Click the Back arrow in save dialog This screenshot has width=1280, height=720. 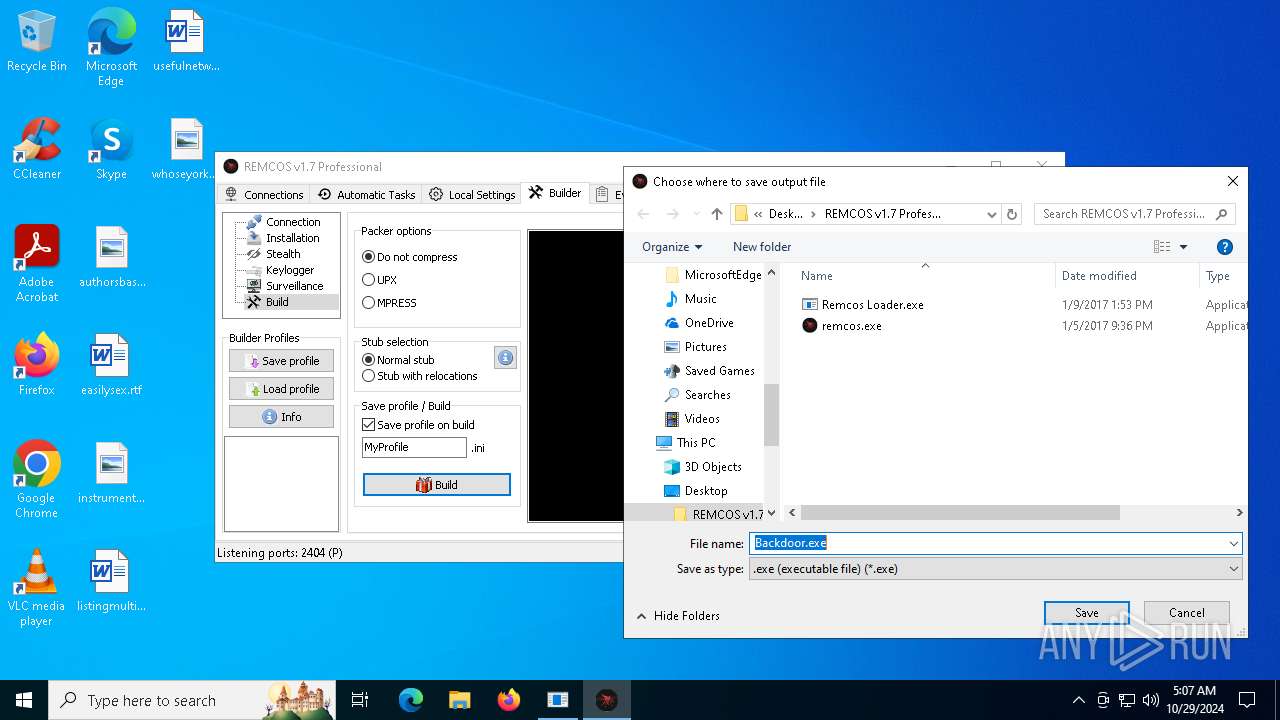point(644,214)
